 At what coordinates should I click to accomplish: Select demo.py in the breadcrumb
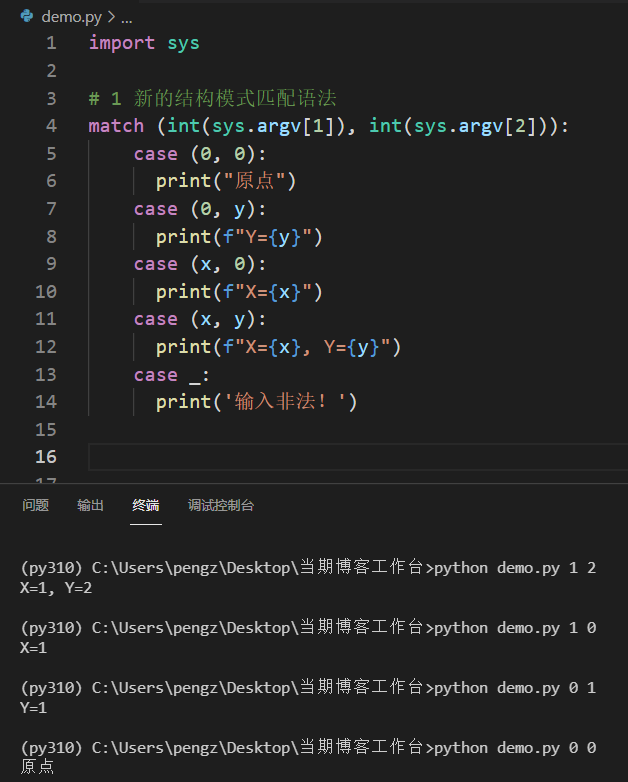point(71,17)
